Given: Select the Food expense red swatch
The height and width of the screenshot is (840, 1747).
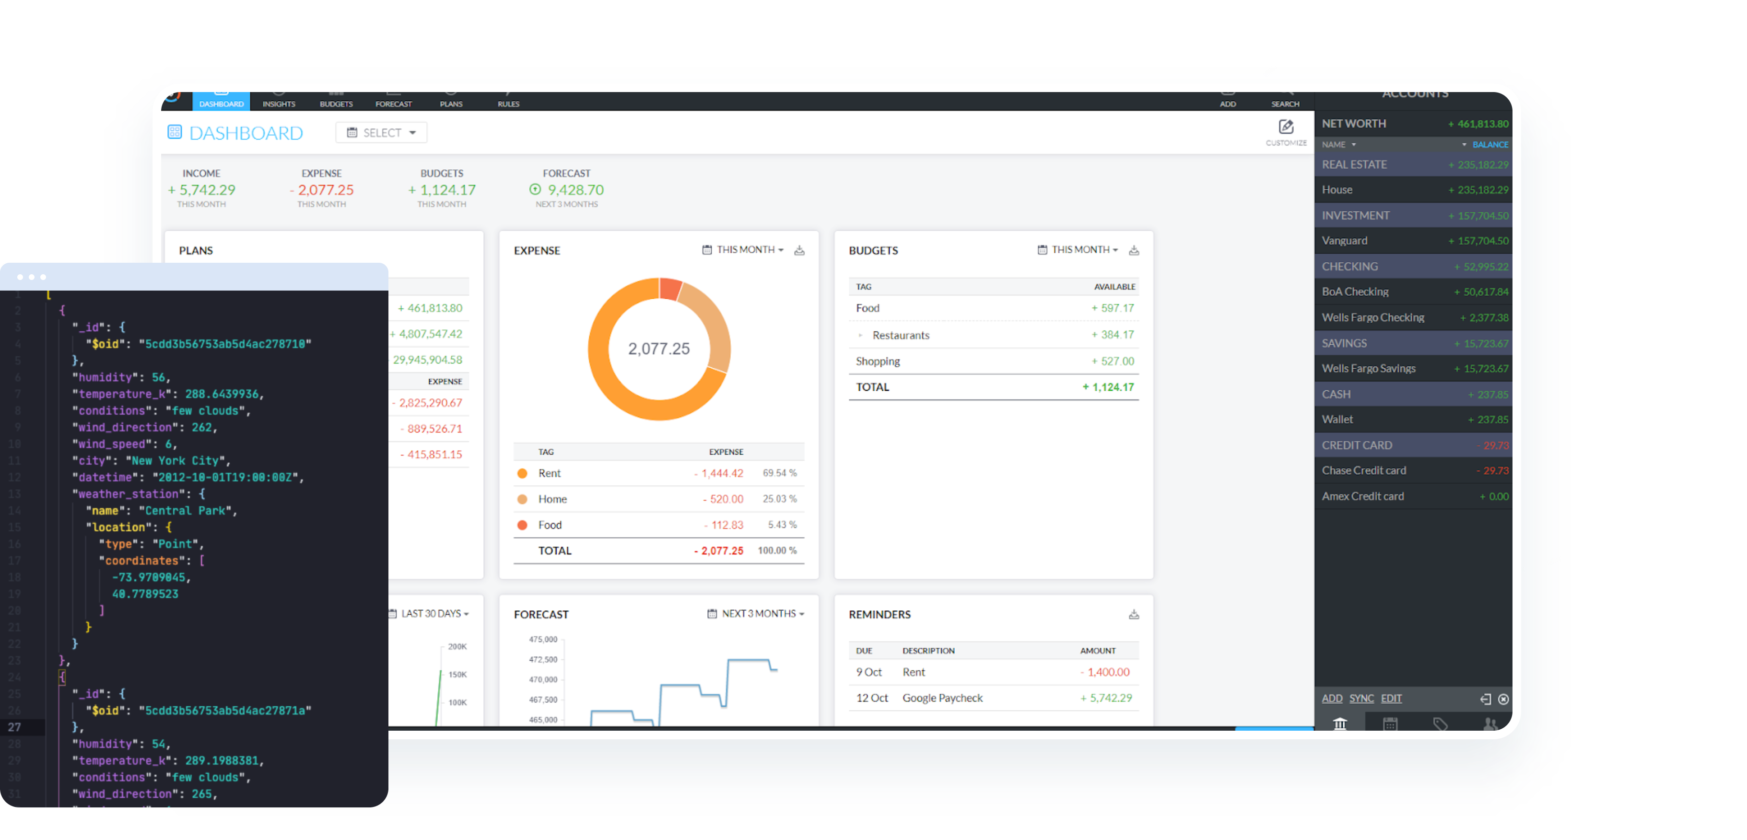Looking at the screenshot, I should tap(522, 525).
